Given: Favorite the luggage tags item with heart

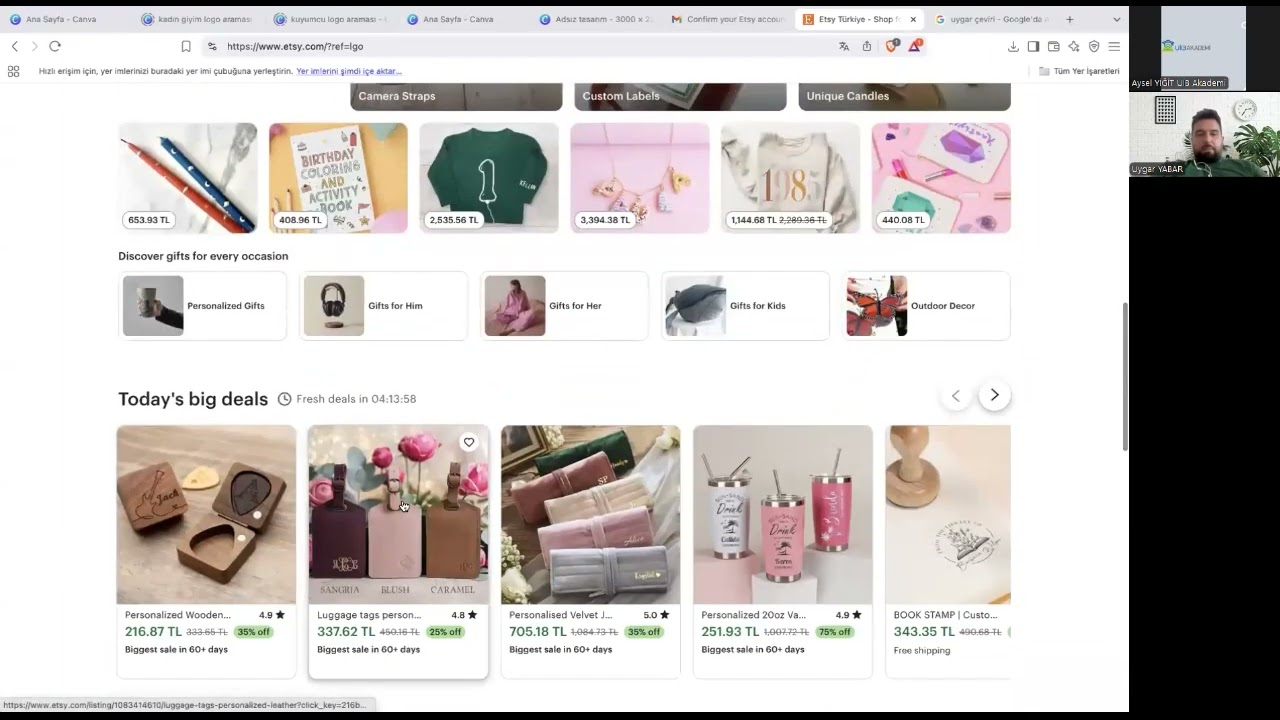Looking at the screenshot, I should (469, 442).
